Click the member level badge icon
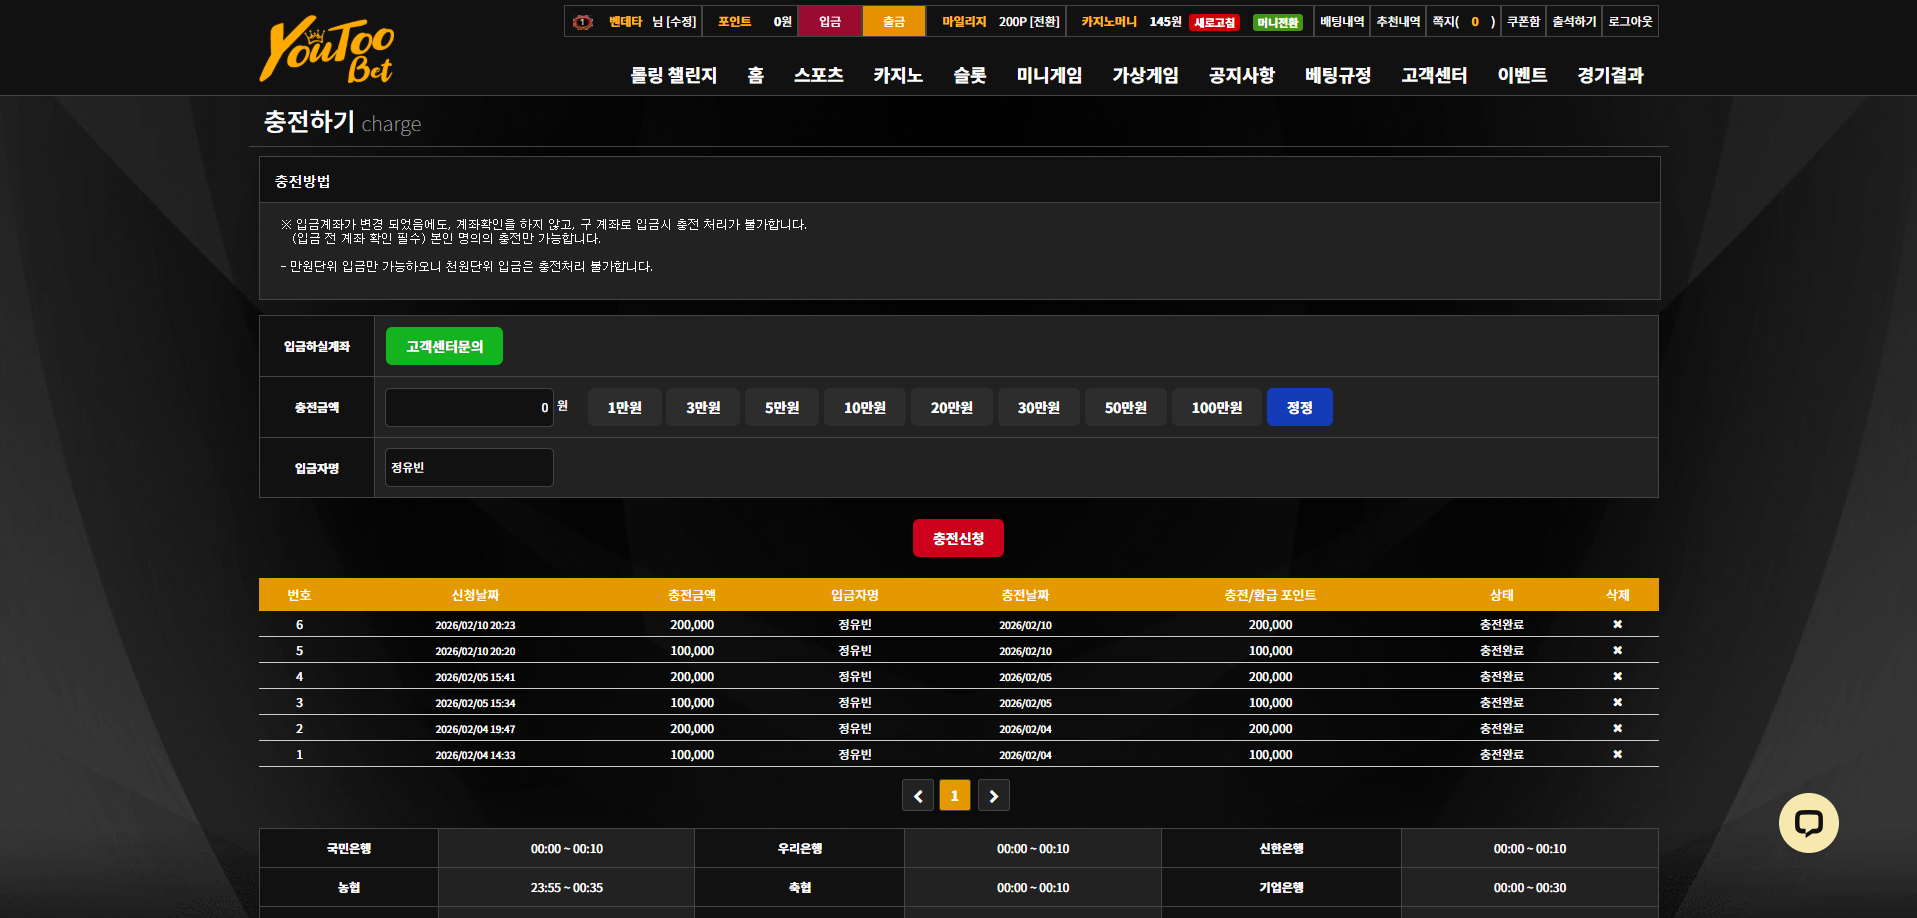The height and width of the screenshot is (918, 1917). tap(583, 21)
